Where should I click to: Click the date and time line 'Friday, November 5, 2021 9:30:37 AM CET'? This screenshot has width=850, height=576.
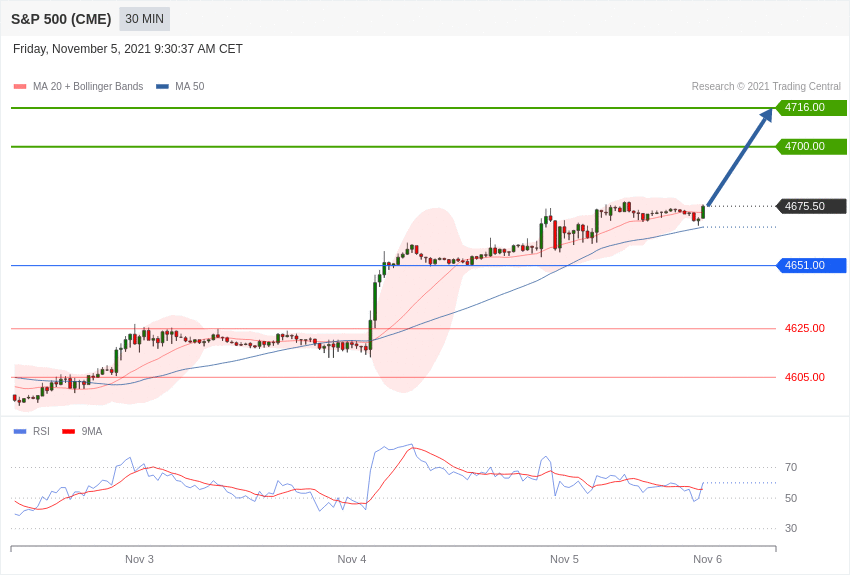click(x=127, y=49)
